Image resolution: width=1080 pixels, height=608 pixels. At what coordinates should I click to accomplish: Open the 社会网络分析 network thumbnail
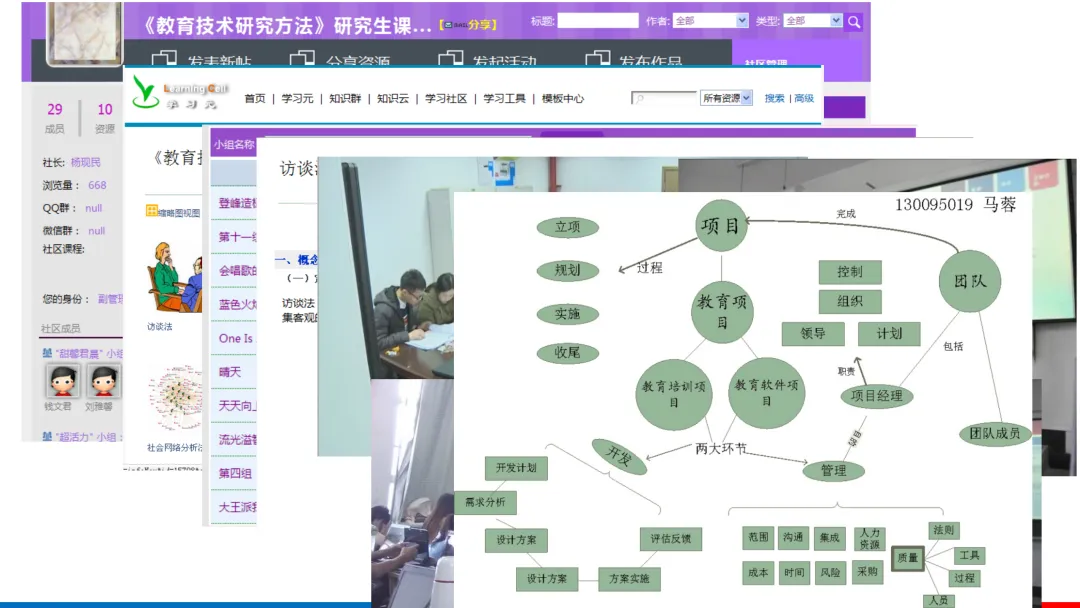pyautogui.click(x=175, y=400)
